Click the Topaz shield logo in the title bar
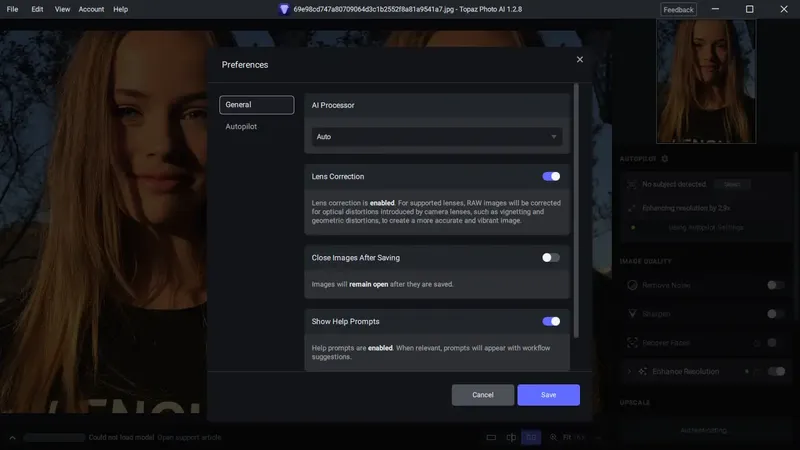The width and height of the screenshot is (800, 450). 284,9
